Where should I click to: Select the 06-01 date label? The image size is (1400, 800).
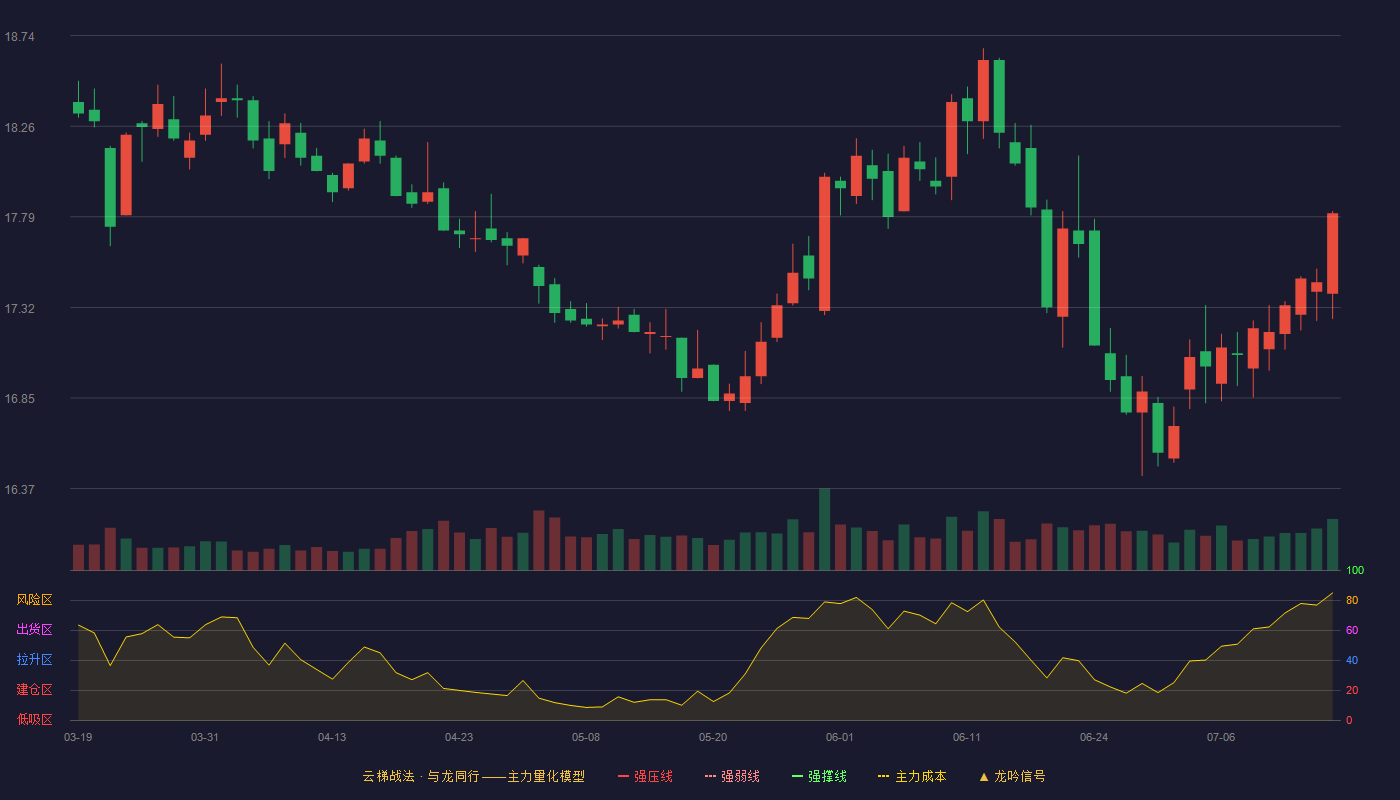click(840, 737)
